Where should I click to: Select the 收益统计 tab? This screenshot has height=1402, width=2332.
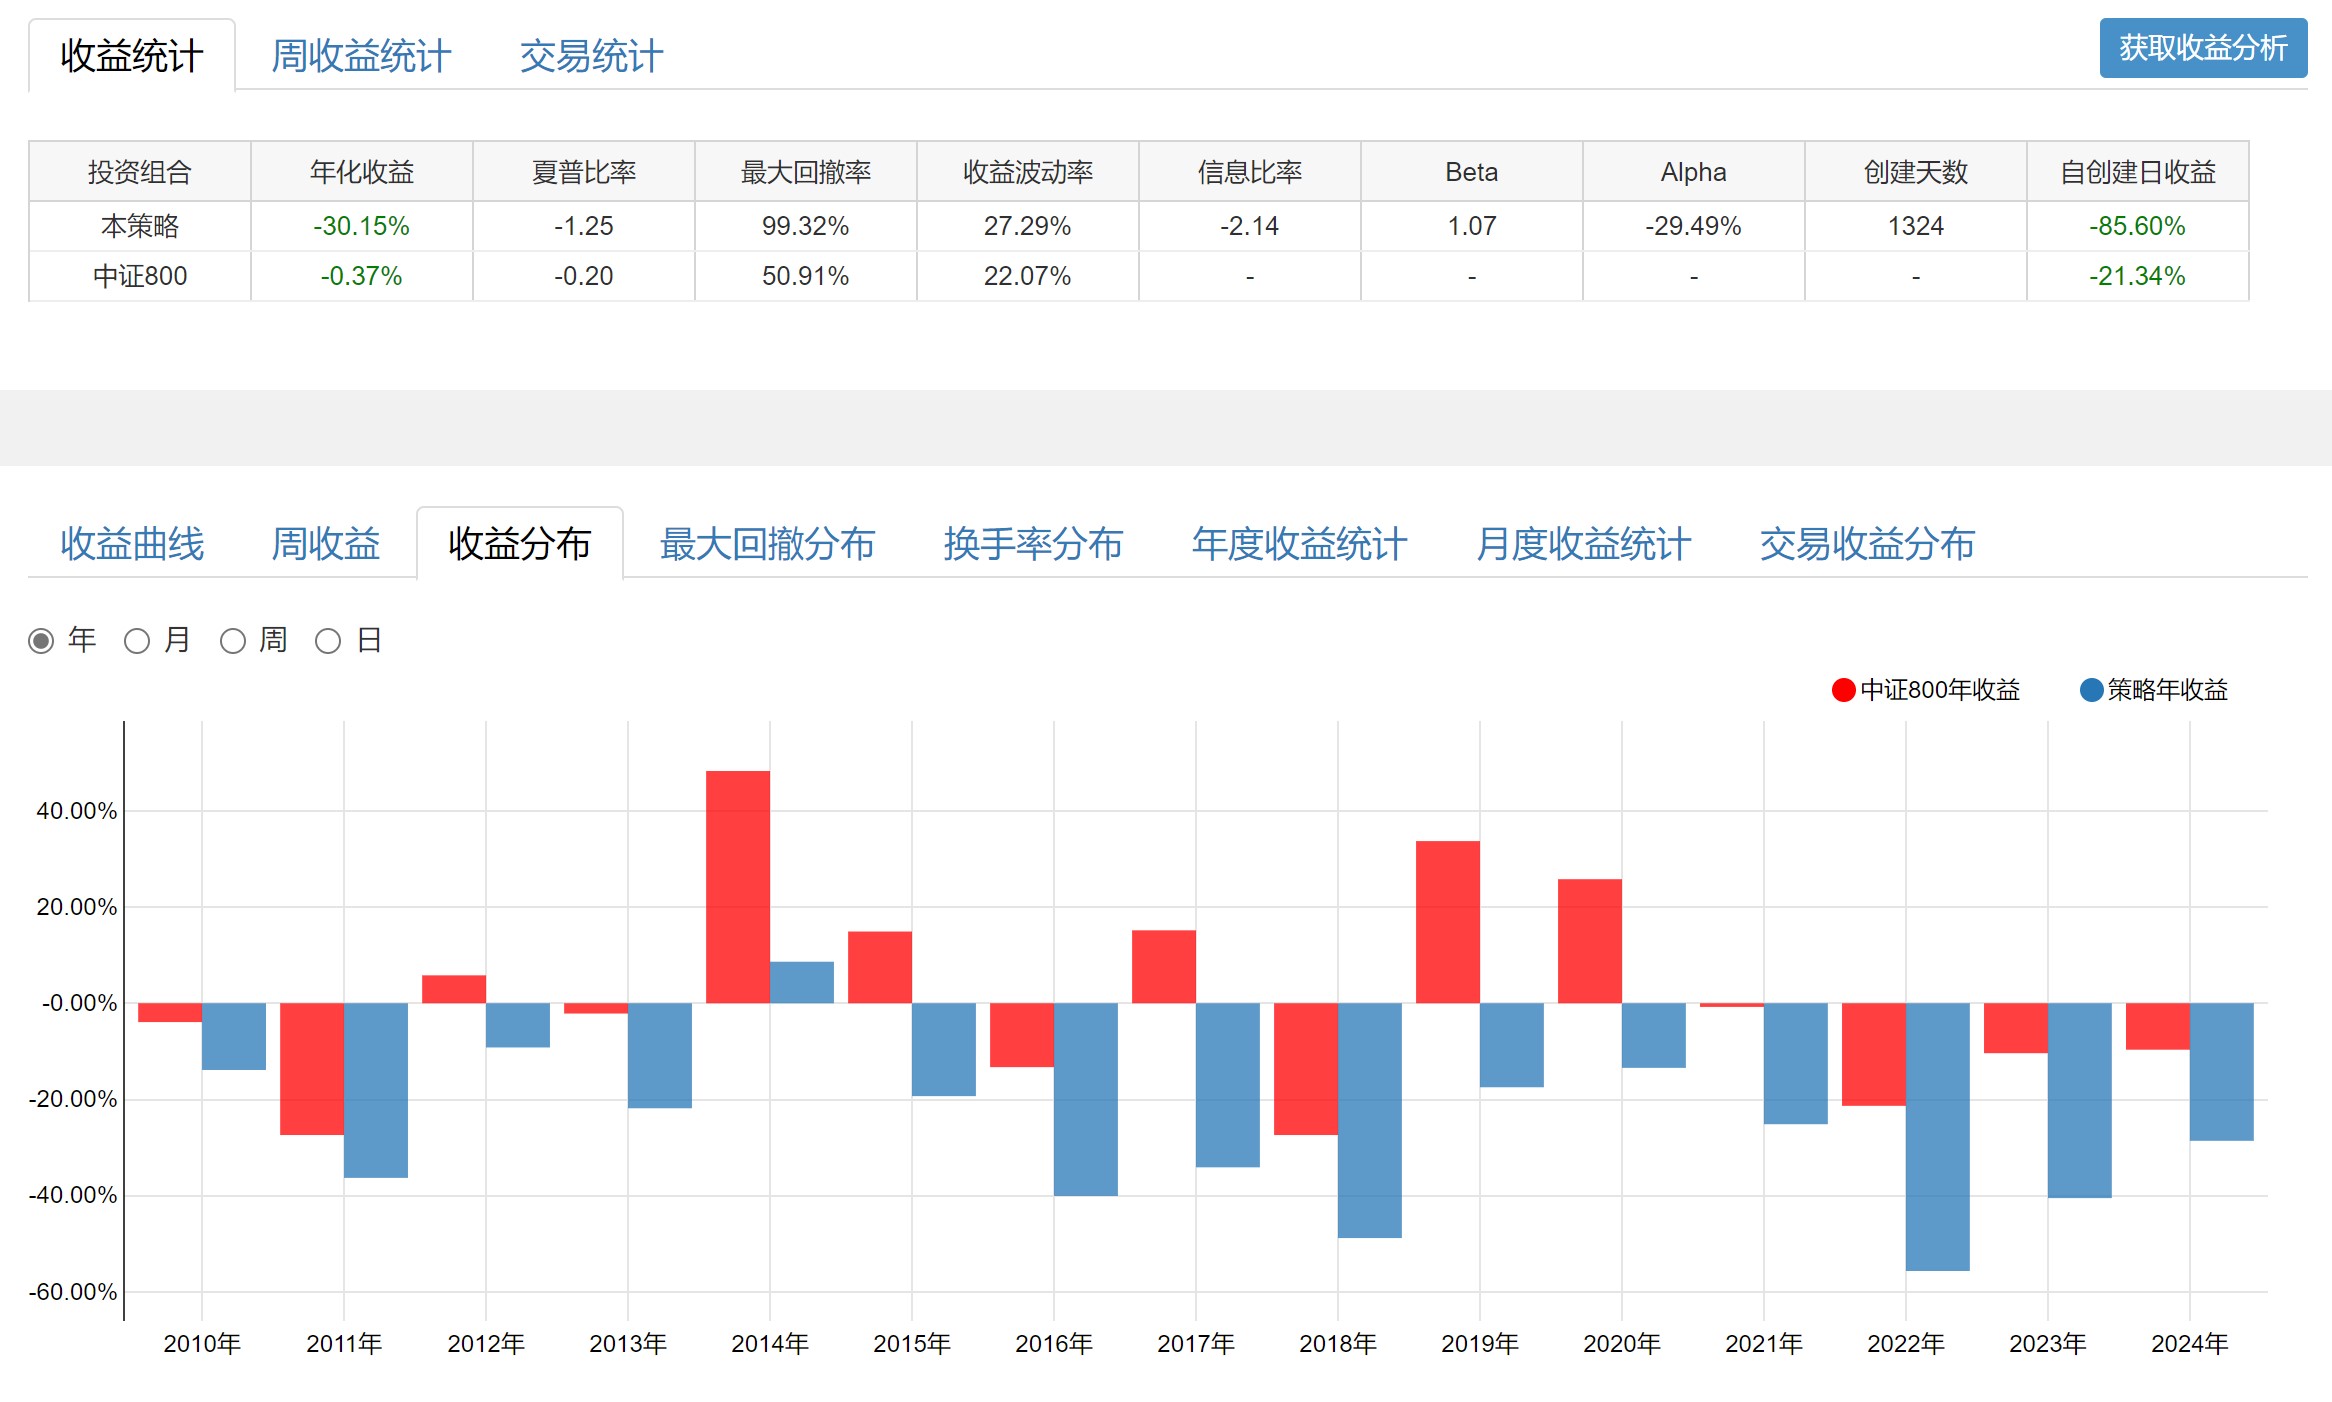click(x=132, y=57)
